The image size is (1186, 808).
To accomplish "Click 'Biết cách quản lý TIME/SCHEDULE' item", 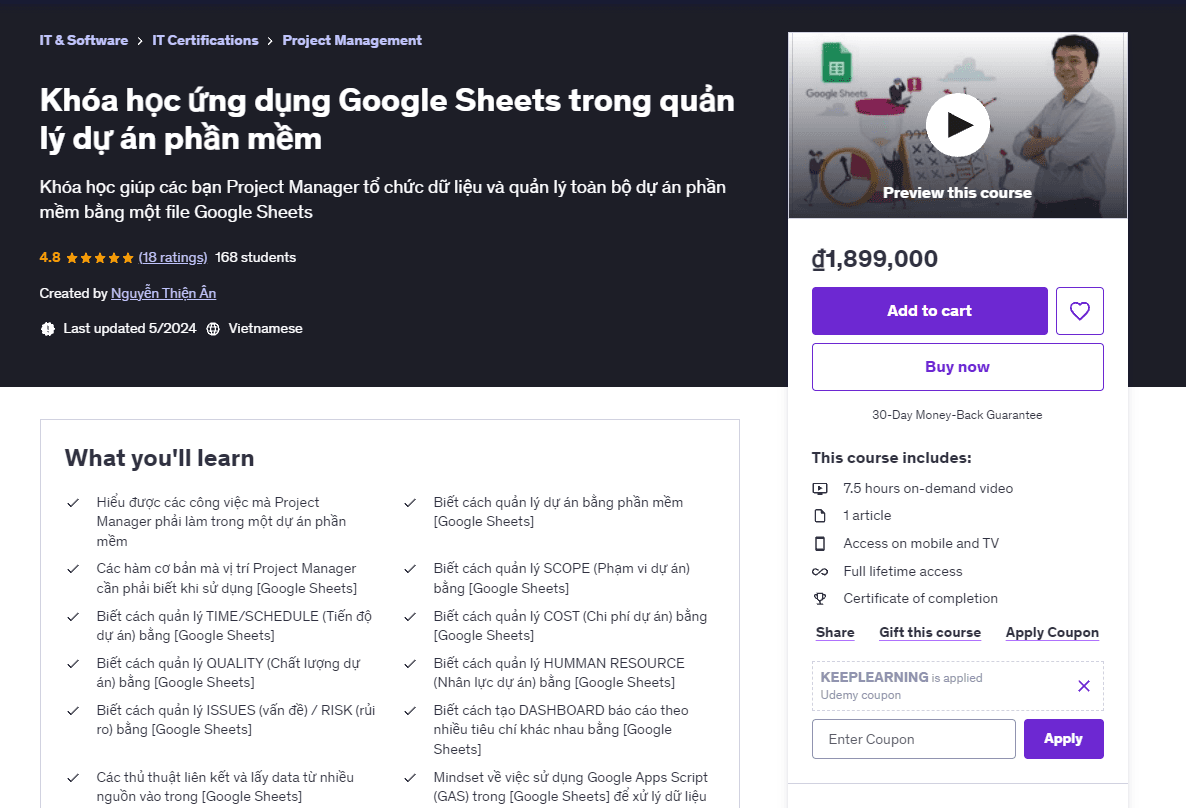I will click(234, 626).
